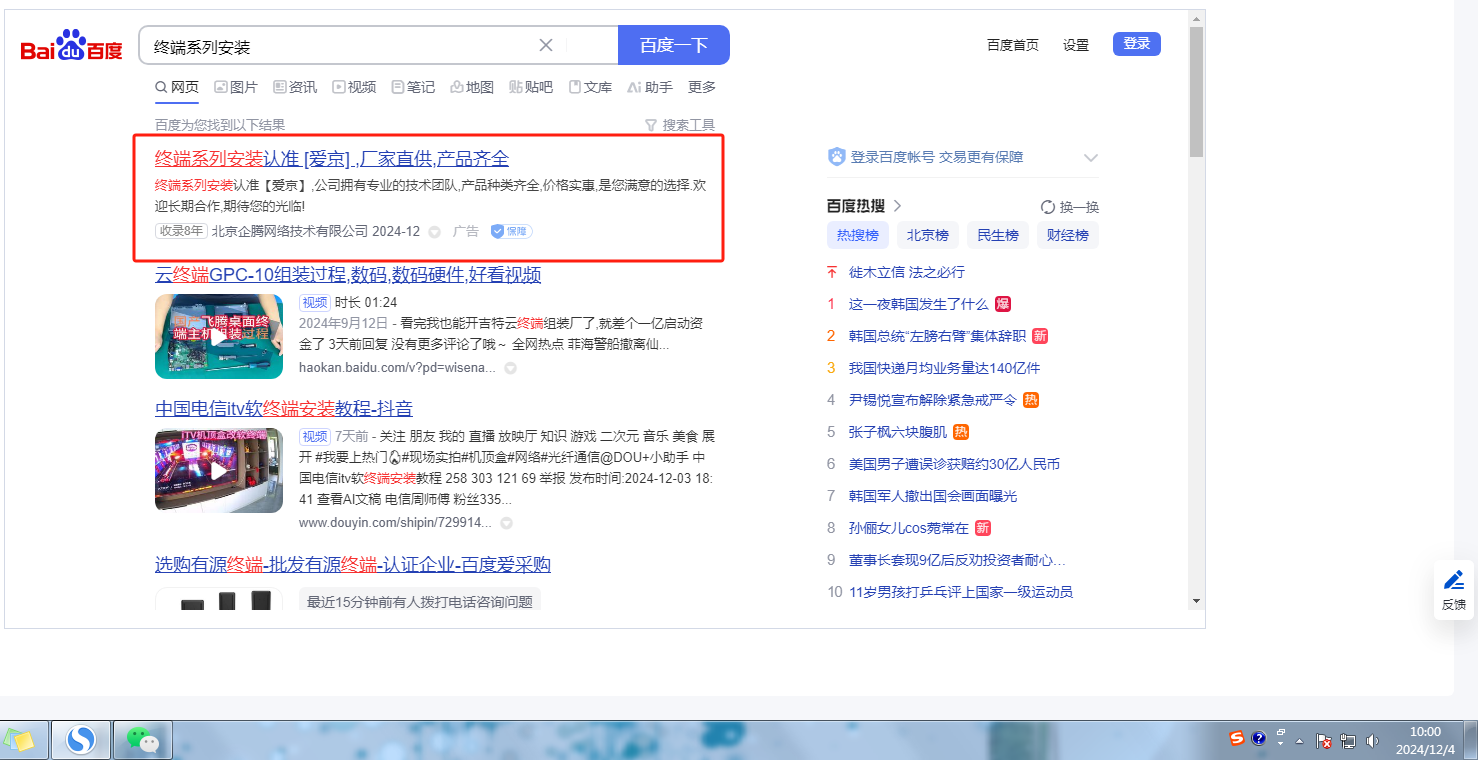Select the 财经榜 list tab
This screenshot has width=1478, height=760.
(1068, 235)
